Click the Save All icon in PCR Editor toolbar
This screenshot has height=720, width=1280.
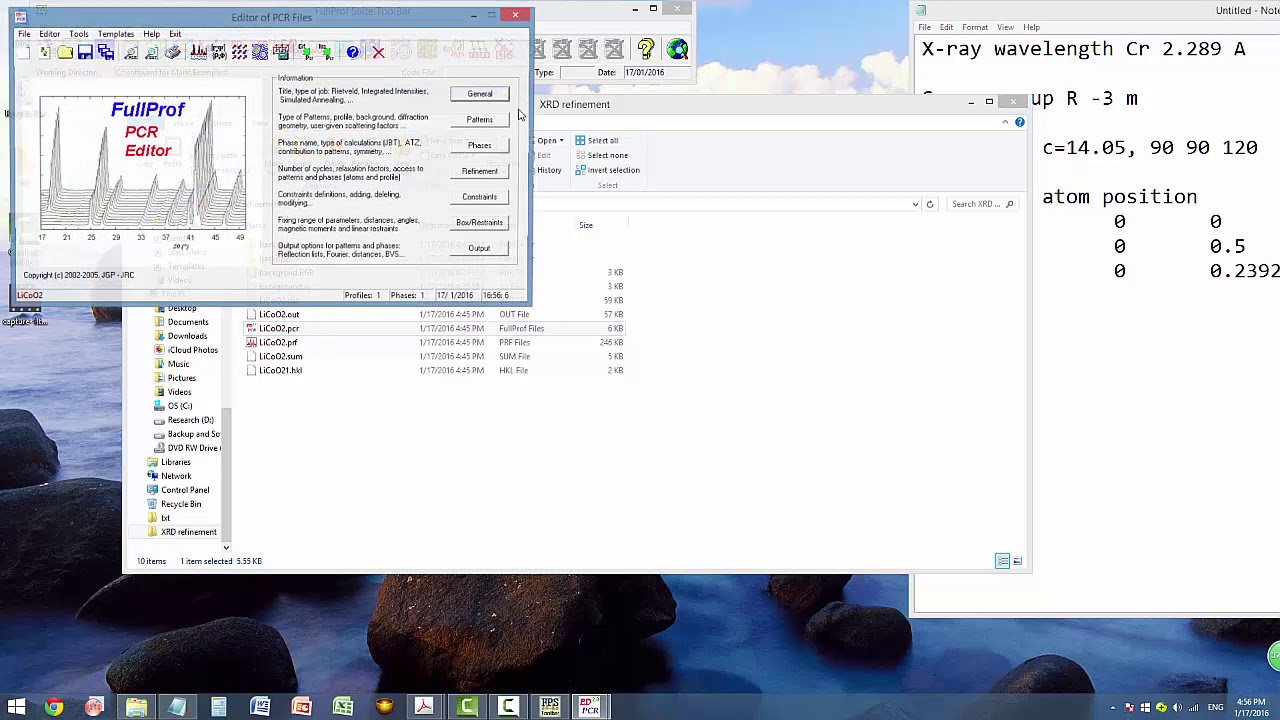[106, 52]
